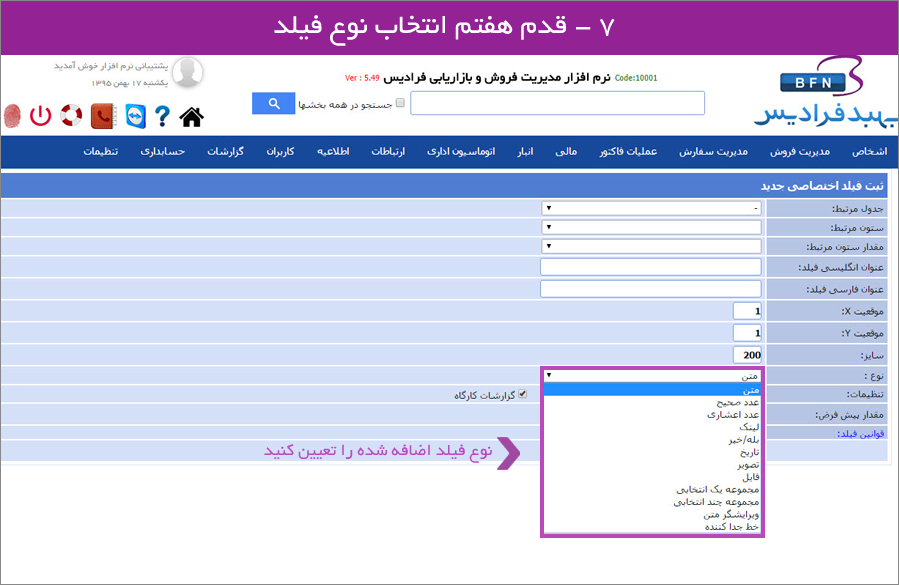
Task: Open the 'تنظیمات' menu
Action: coord(100,151)
